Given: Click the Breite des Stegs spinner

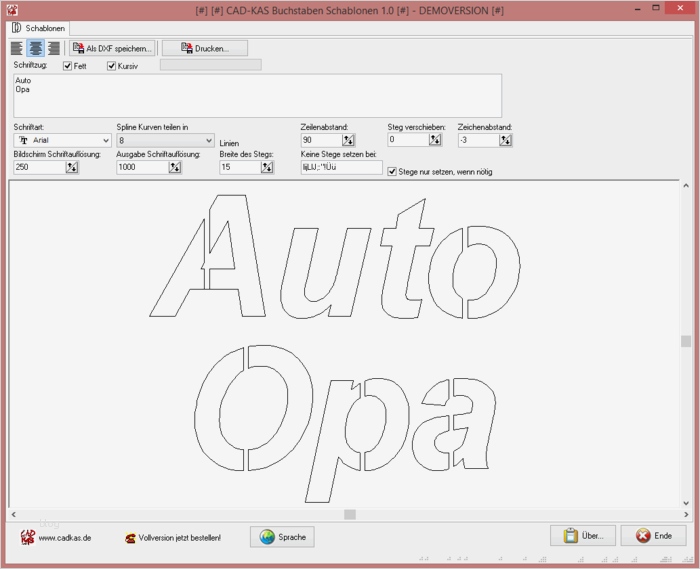Looking at the screenshot, I should click(267, 168).
